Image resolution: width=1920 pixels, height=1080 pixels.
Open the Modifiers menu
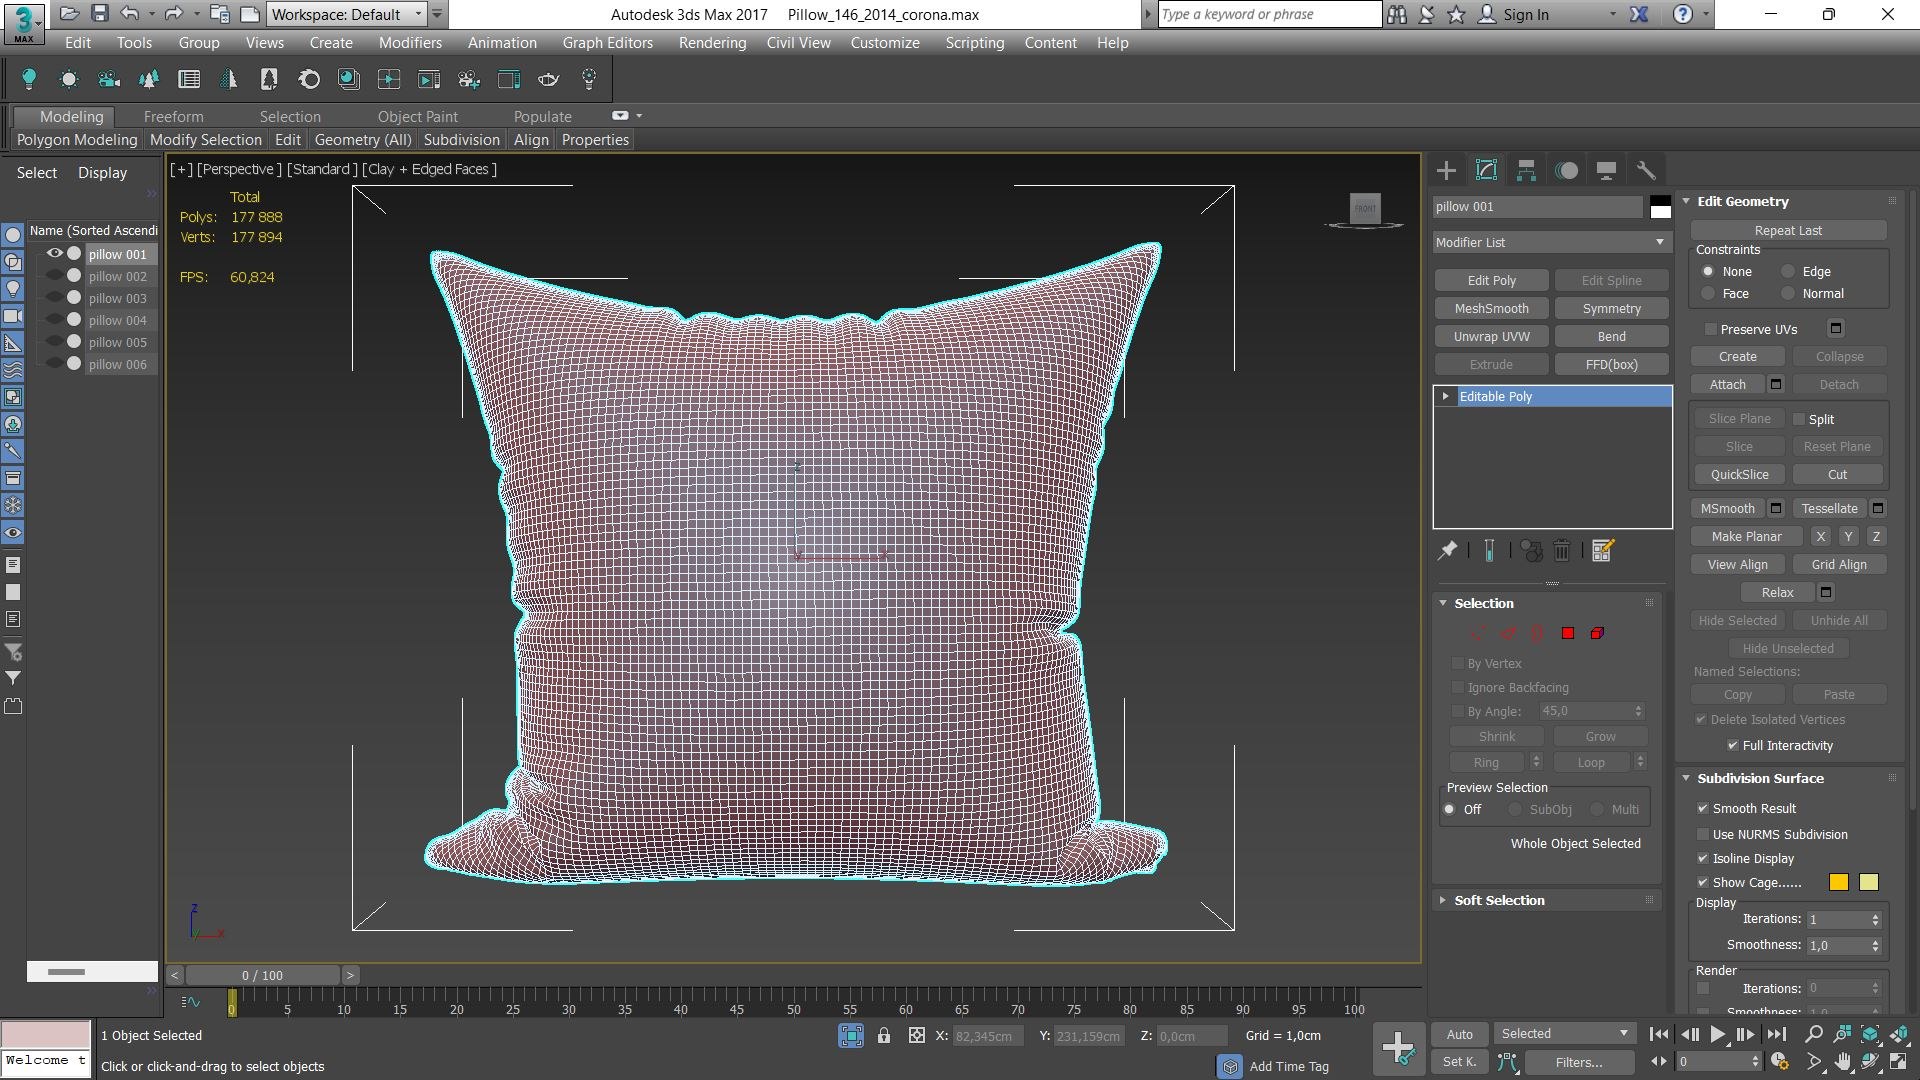click(410, 42)
